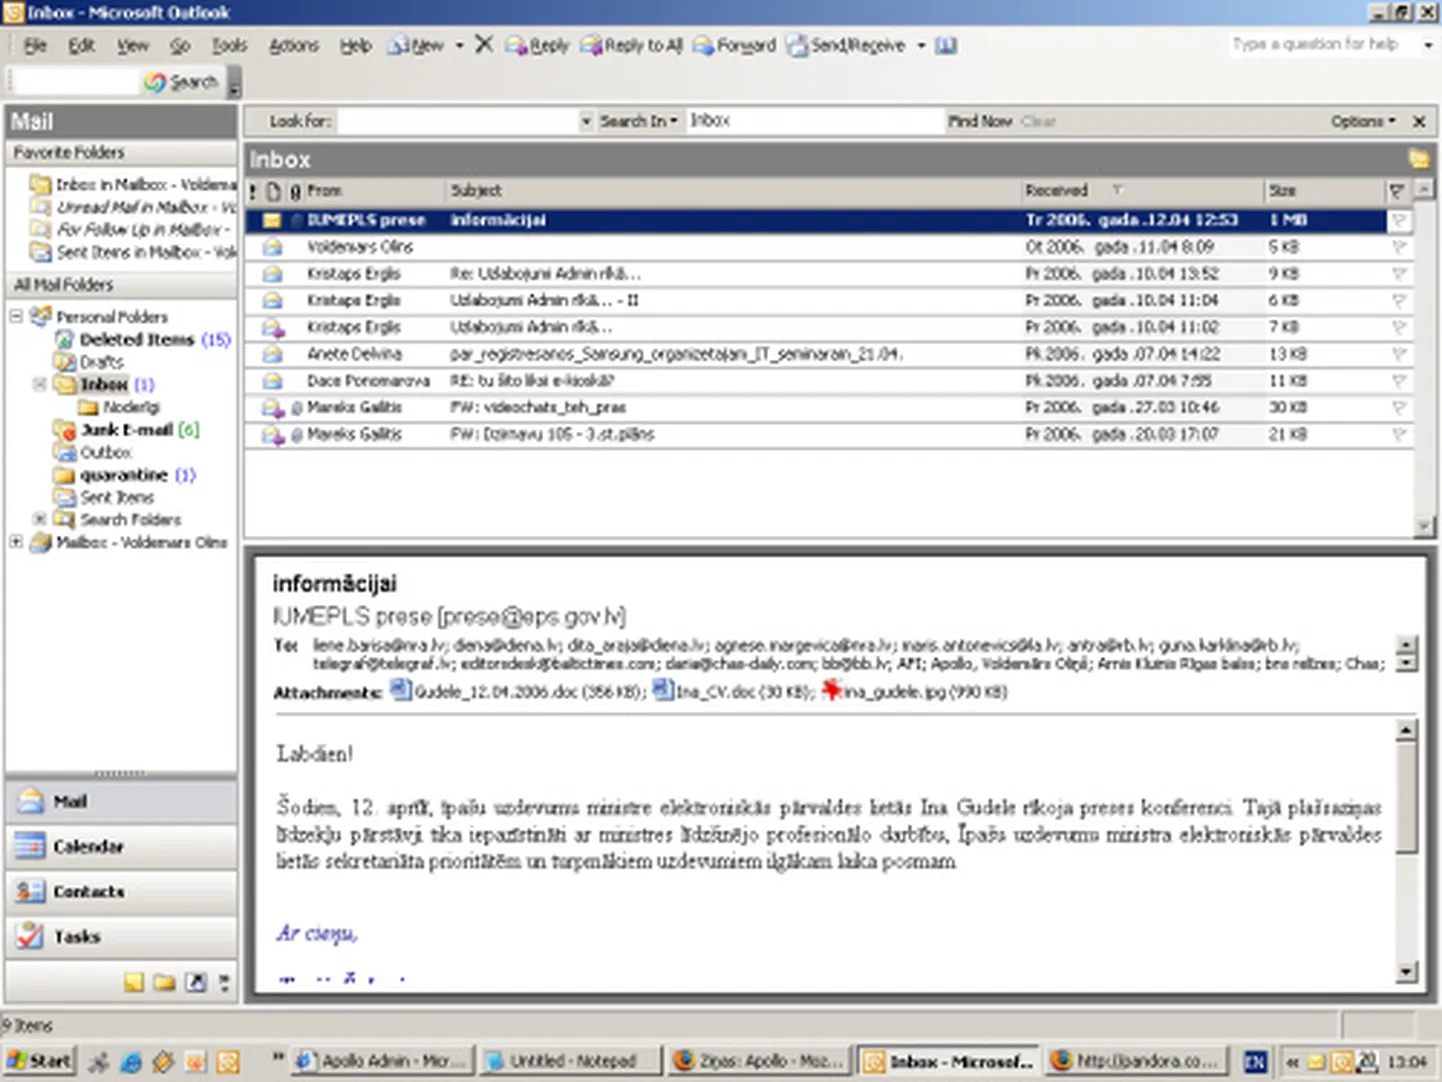Open the Help menu
This screenshot has height=1082, width=1442.
[355, 45]
